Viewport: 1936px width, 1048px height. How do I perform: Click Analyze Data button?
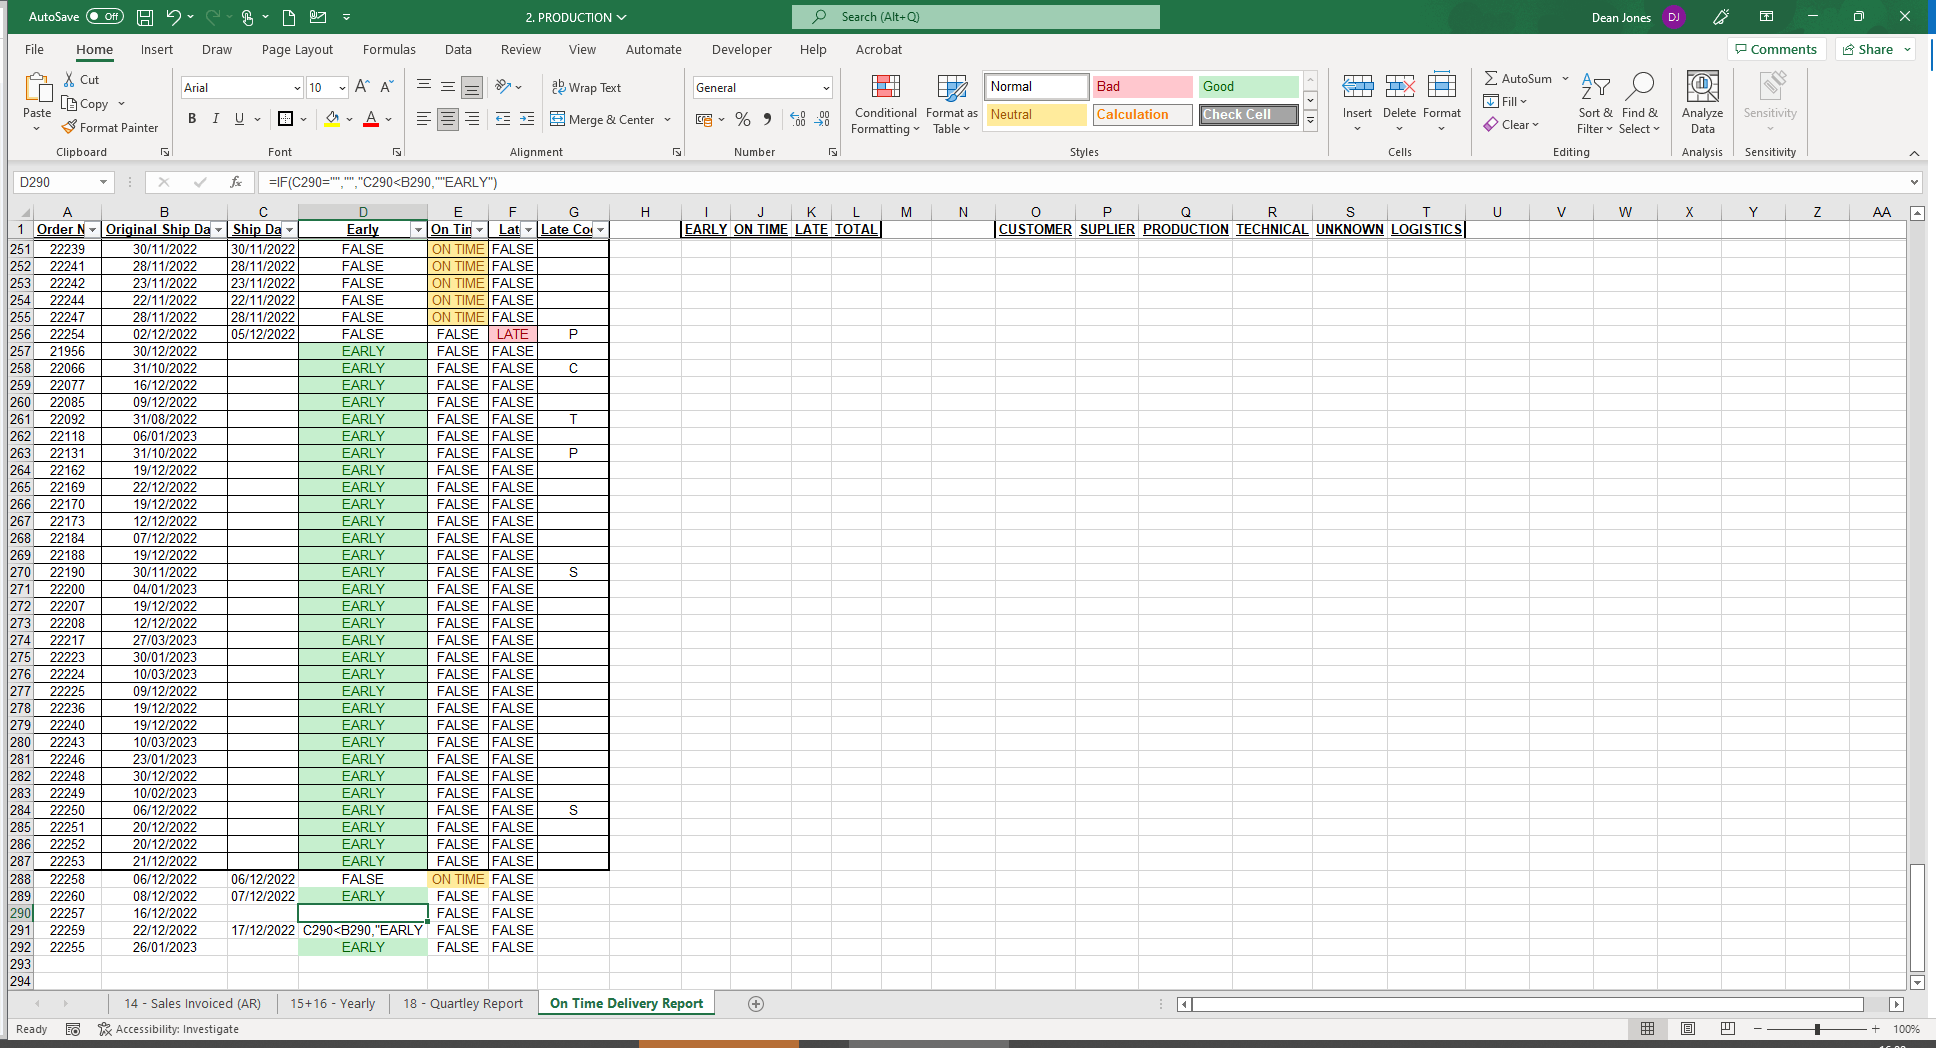click(1703, 104)
